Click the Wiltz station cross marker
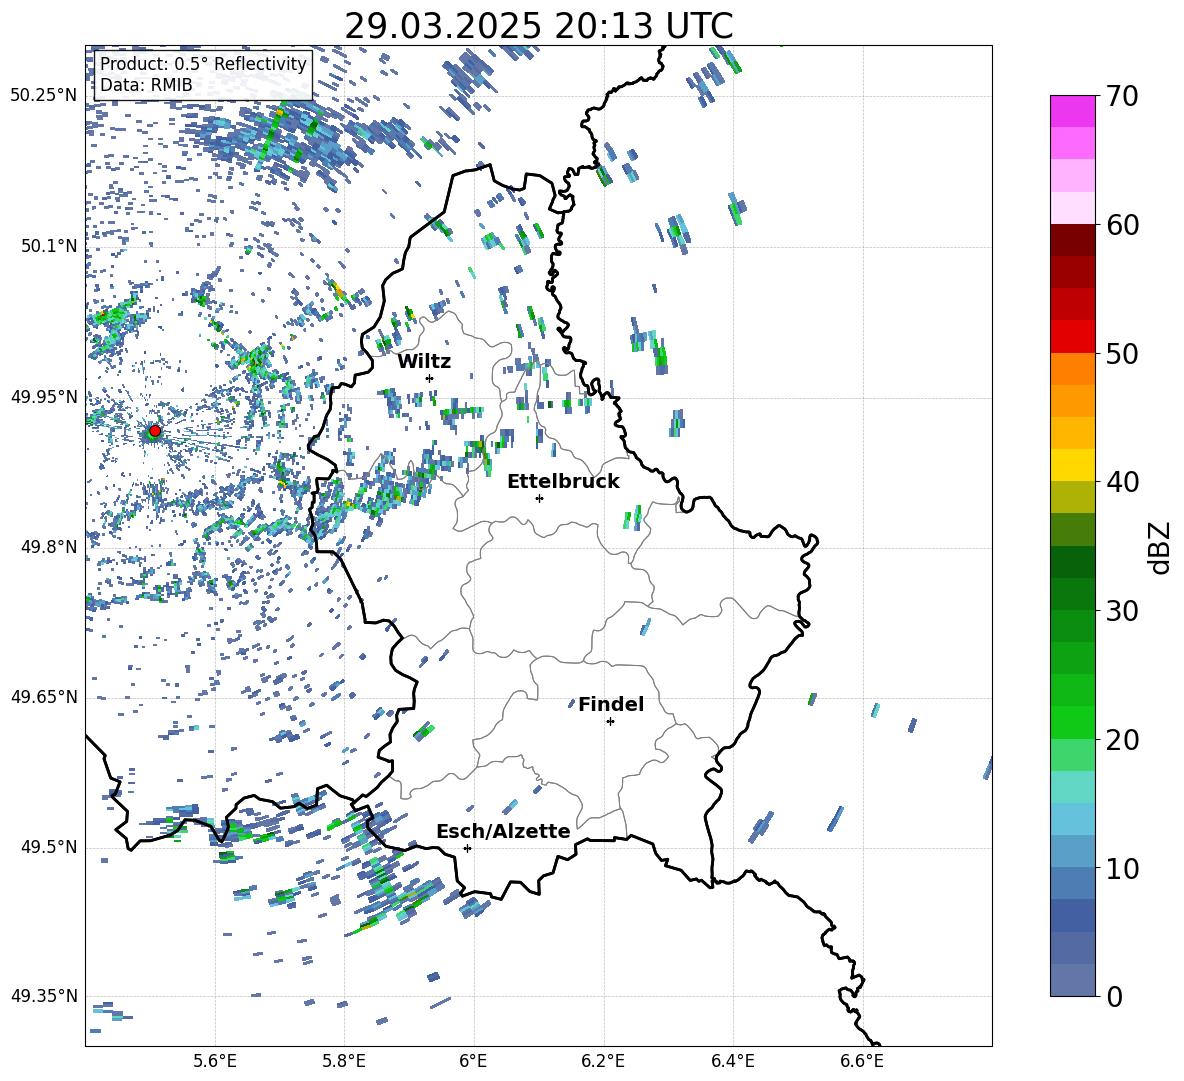 [430, 378]
